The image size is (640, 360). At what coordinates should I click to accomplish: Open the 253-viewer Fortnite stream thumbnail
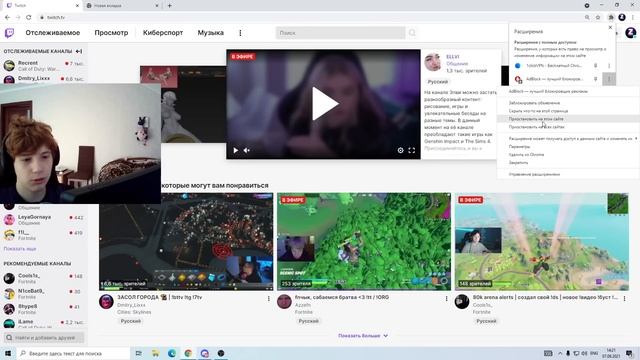364,242
